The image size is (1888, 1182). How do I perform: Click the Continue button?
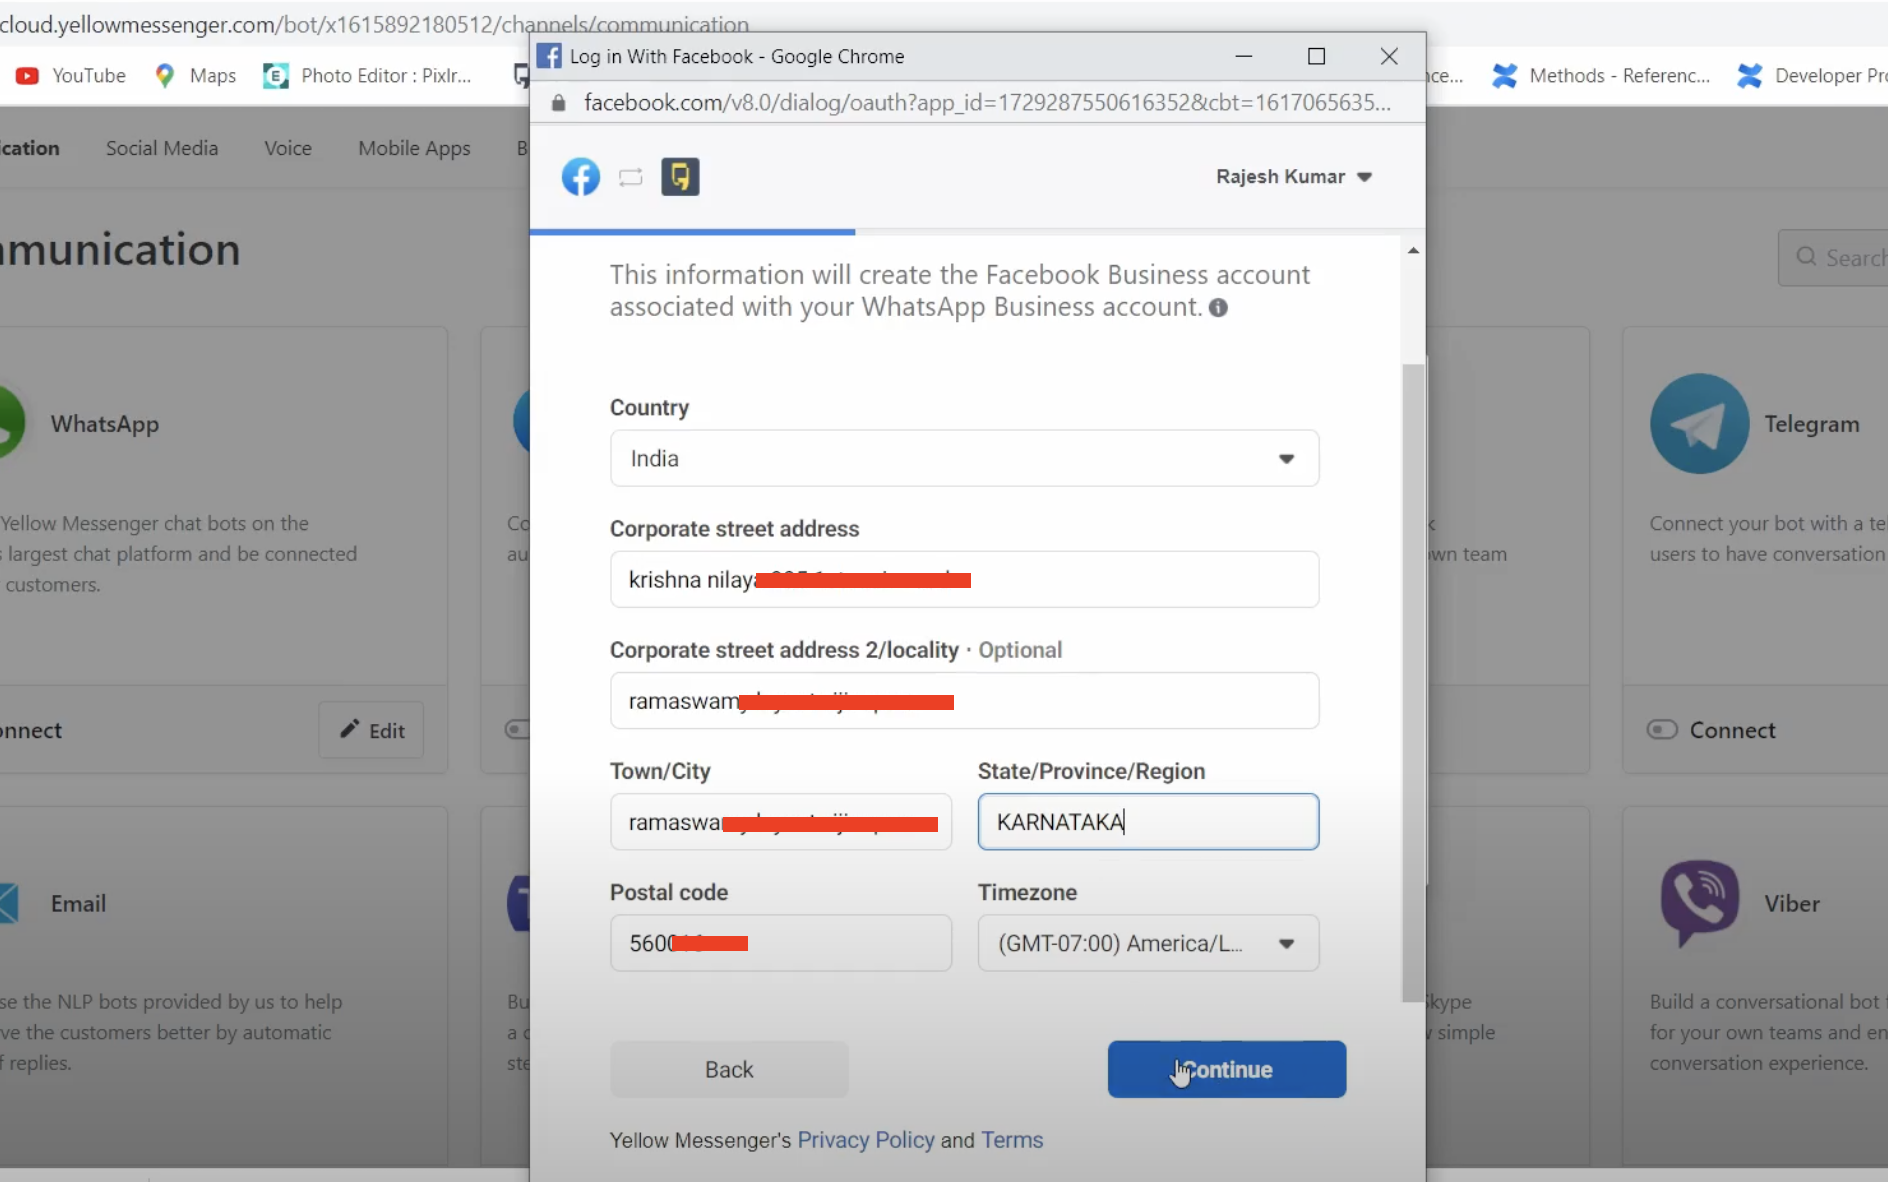tap(1226, 1069)
